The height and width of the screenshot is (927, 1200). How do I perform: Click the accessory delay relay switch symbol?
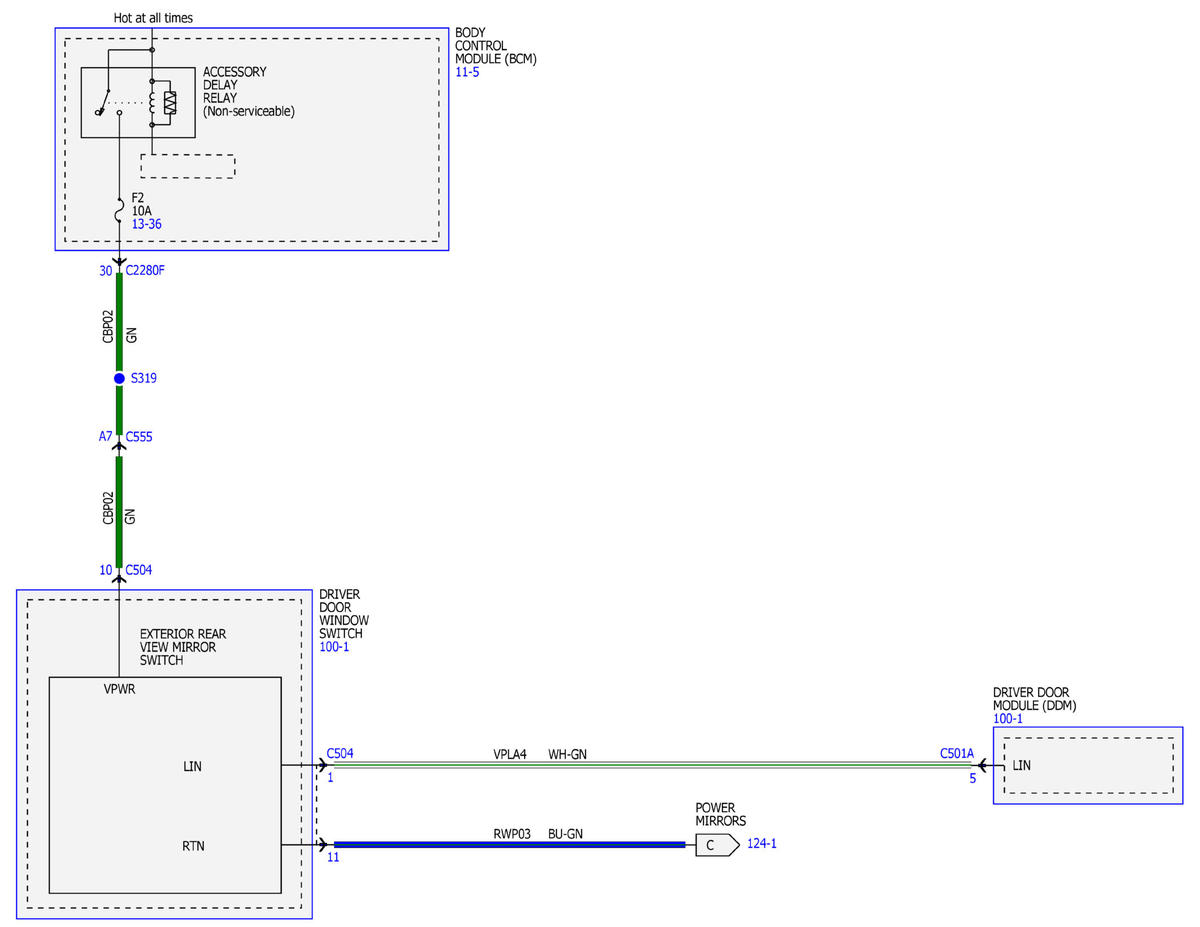click(x=109, y=101)
